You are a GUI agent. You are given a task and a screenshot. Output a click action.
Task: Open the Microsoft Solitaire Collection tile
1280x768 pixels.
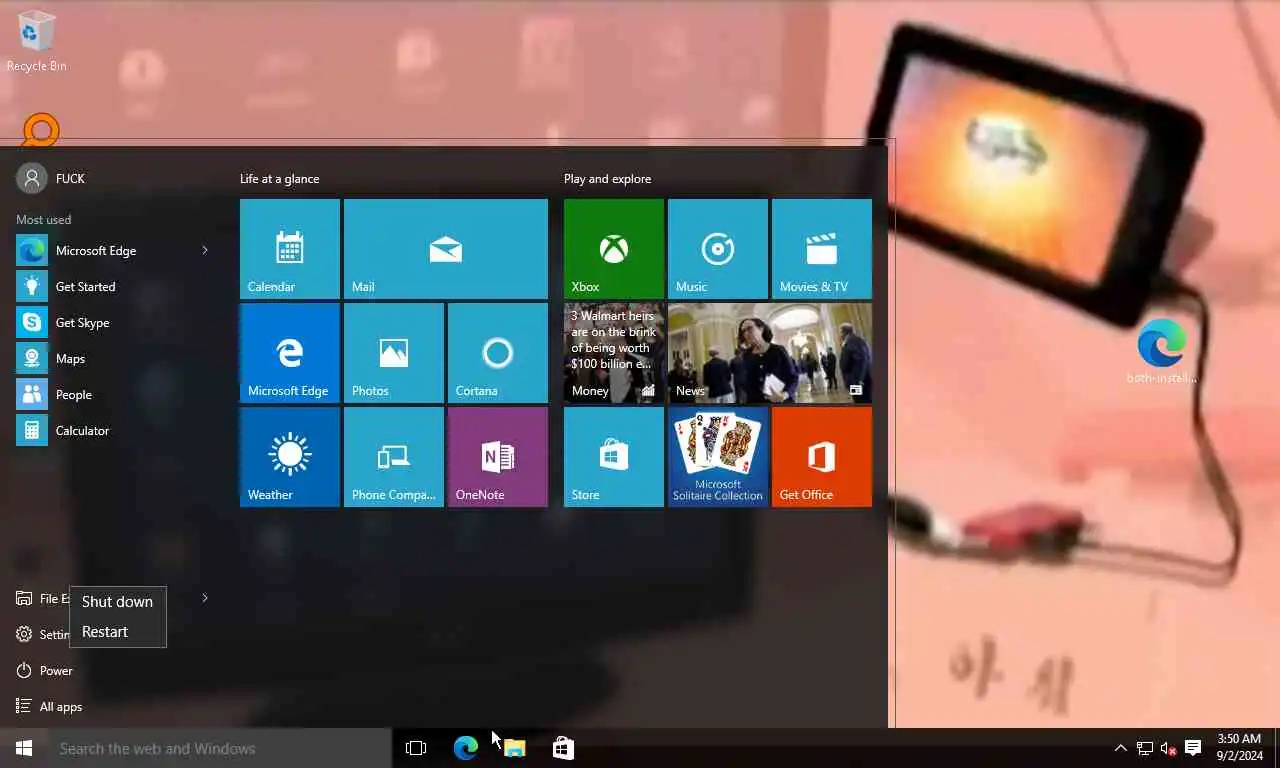tap(718, 457)
